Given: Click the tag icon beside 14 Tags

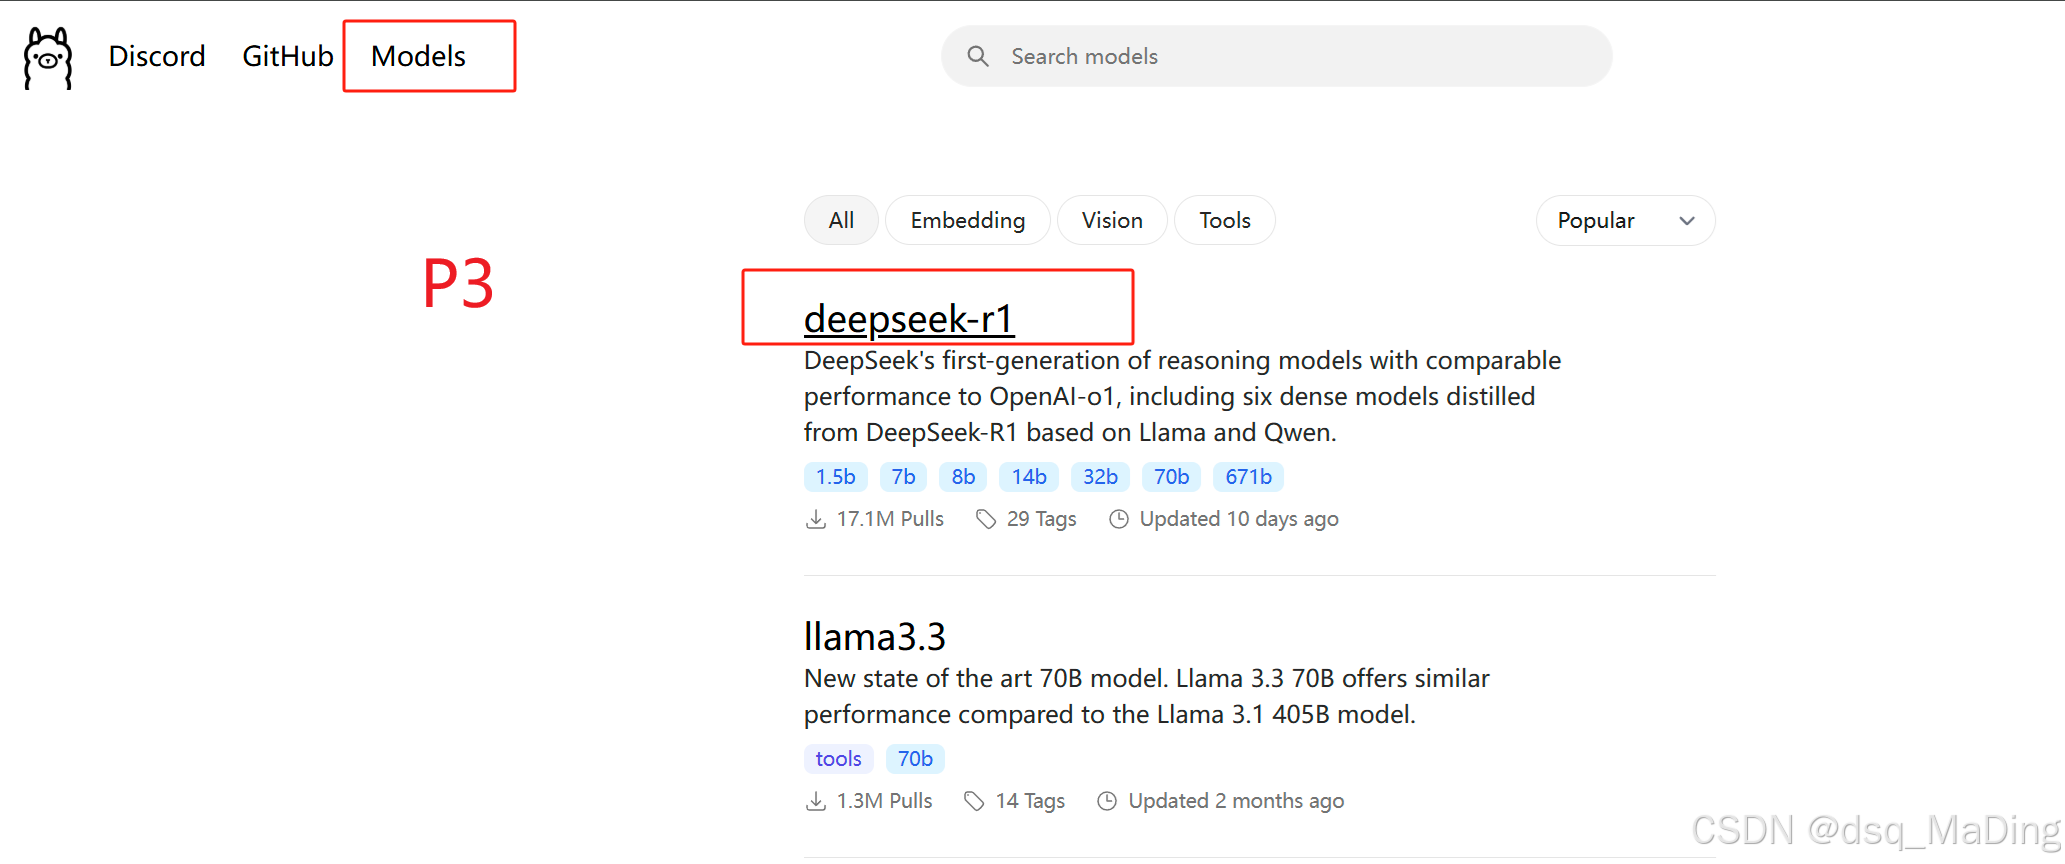Looking at the screenshot, I should coord(974,801).
